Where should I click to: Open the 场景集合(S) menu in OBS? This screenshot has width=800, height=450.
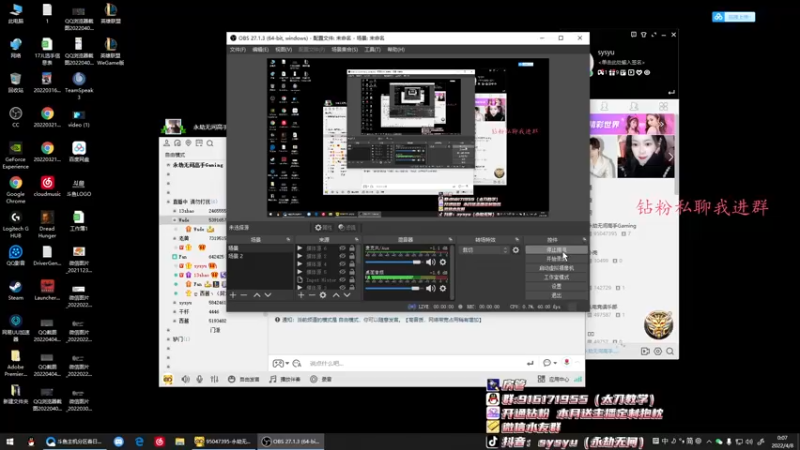[344, 49]
